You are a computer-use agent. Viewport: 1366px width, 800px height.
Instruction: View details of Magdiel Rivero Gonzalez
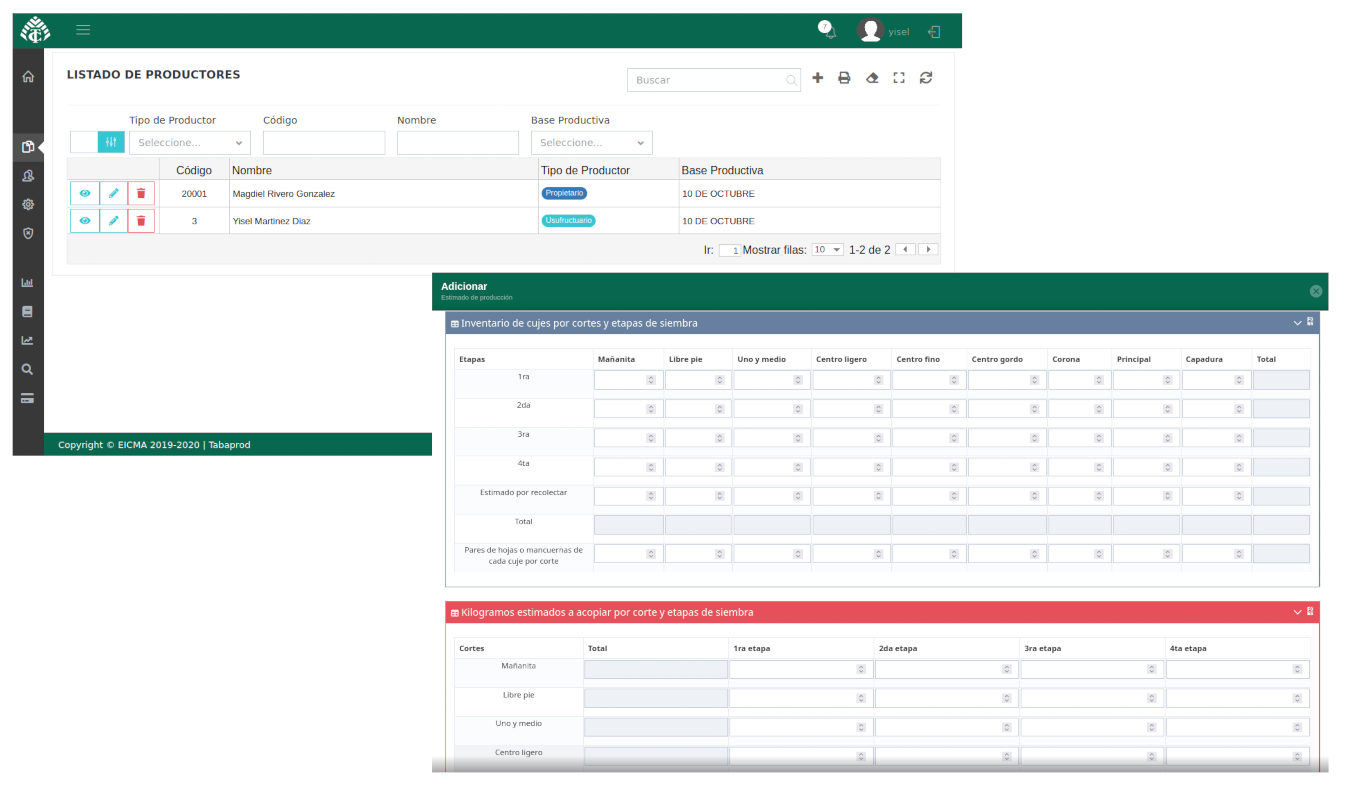[x=85, y=193]
